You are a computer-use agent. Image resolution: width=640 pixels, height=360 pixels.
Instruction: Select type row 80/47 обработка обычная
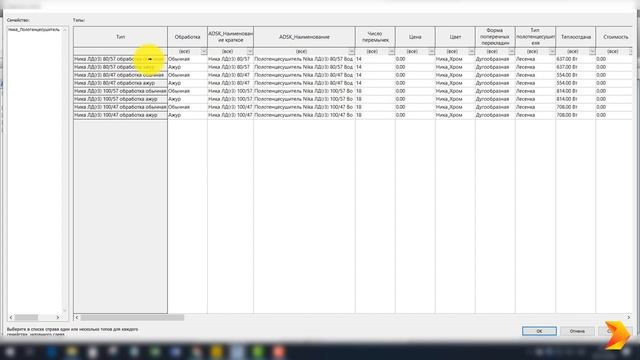point(120,75)
